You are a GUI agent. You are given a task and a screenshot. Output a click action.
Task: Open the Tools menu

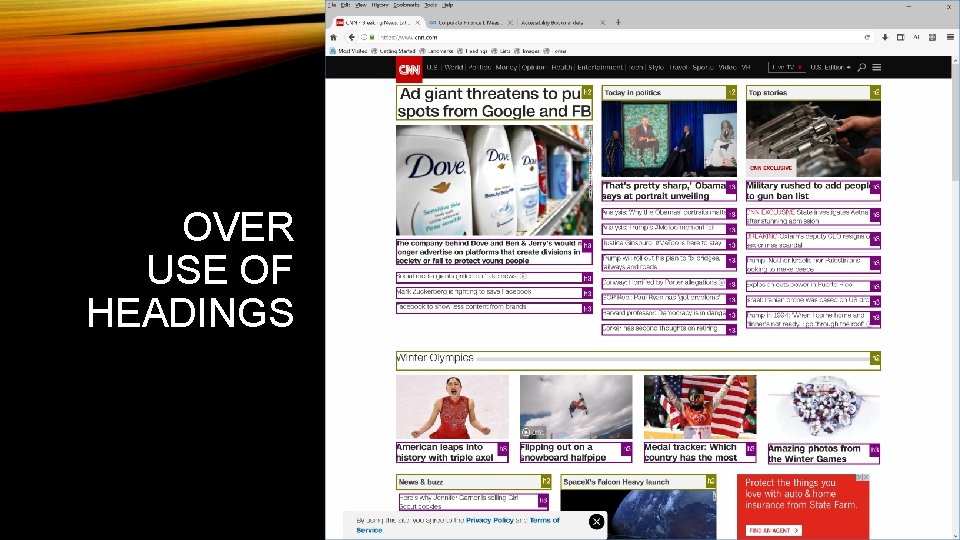pos(430,5)
